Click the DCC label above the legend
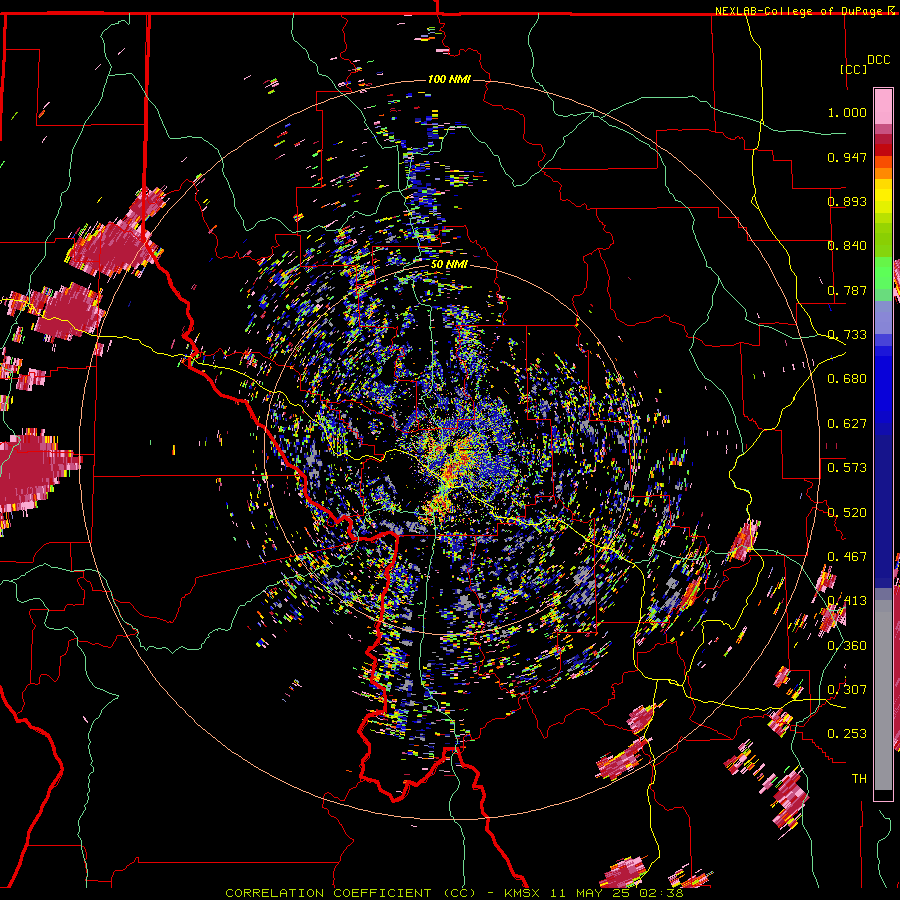 point(878,60)
